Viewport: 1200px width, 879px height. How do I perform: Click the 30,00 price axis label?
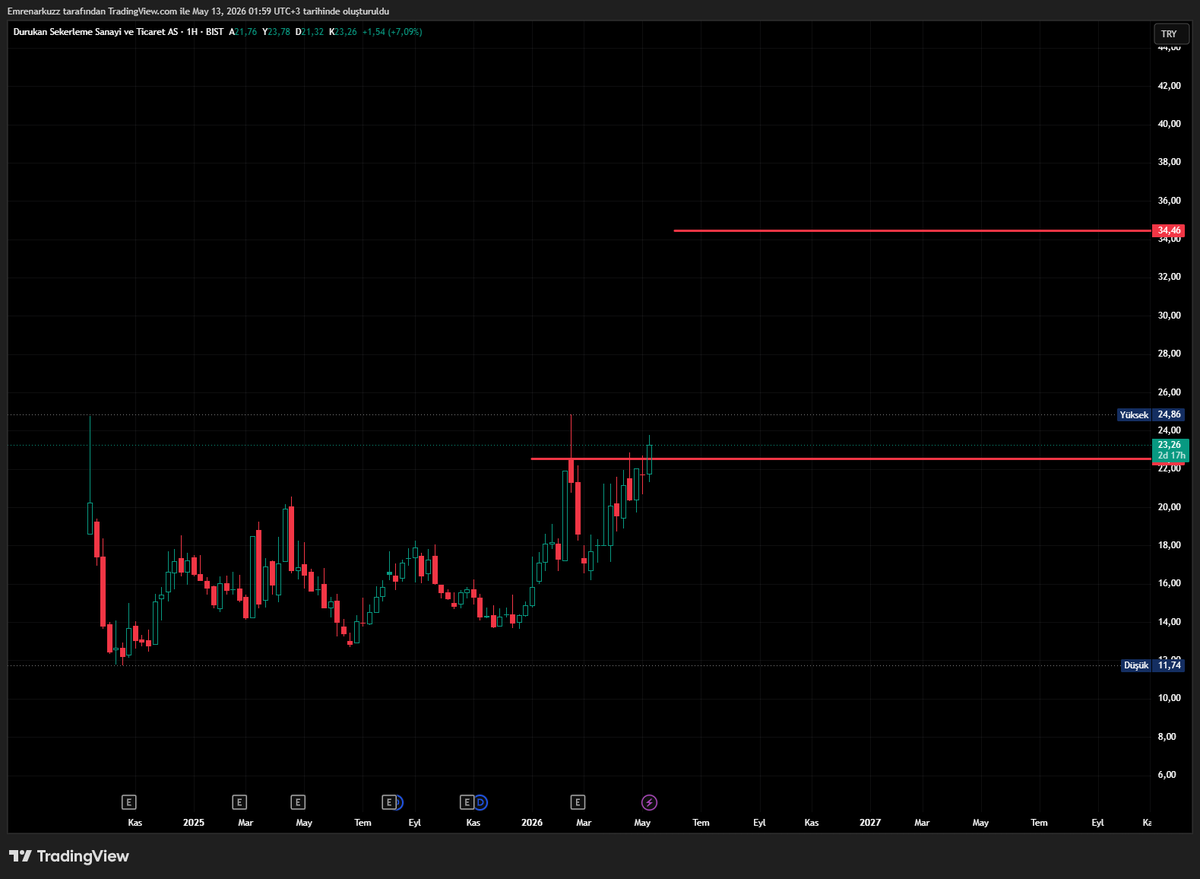[1169, 315]
